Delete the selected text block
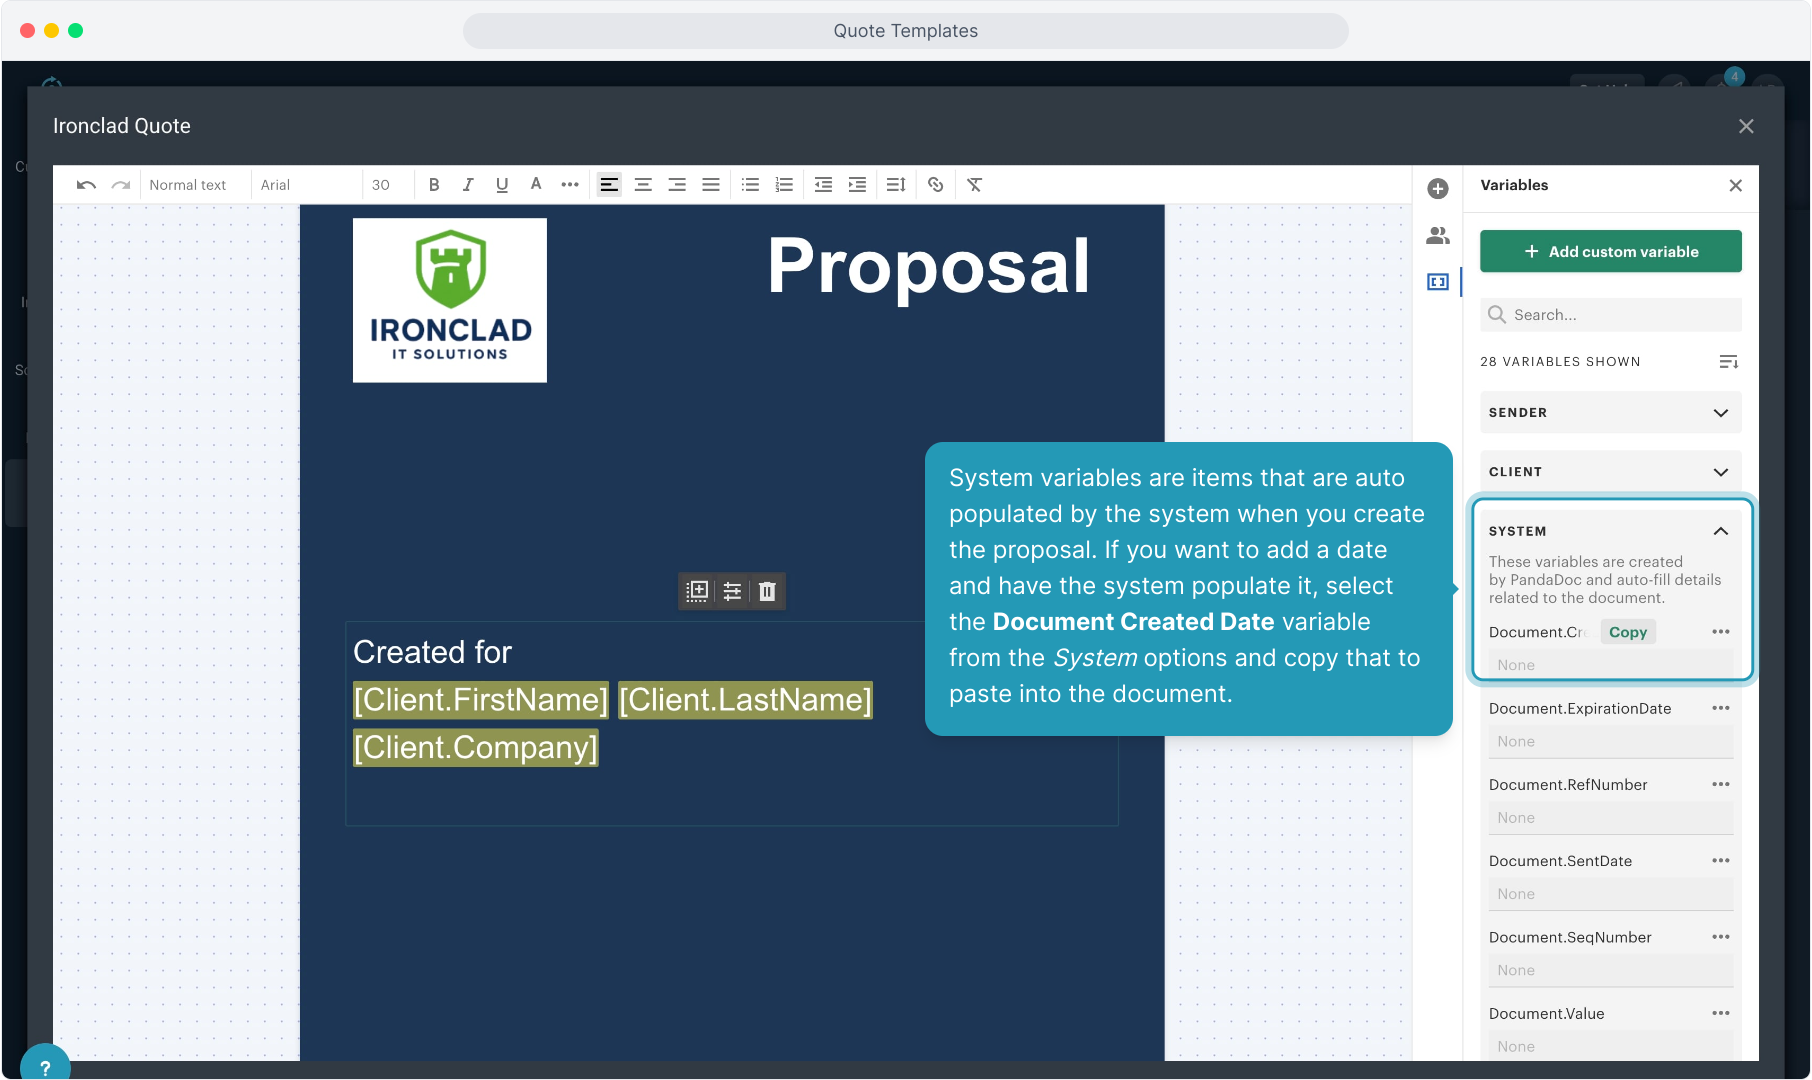 click(x=767, y=591)
